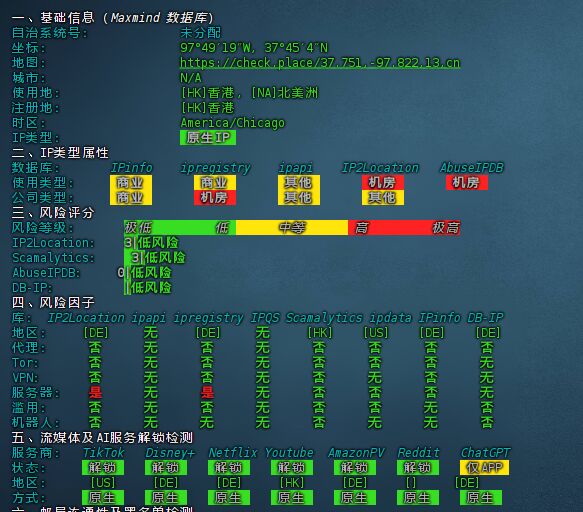This screenshot has width=583, height=512.
Task: Click the 五、流媒体及AI服务解锁检测 heading
Action: [x=103, y=438]
